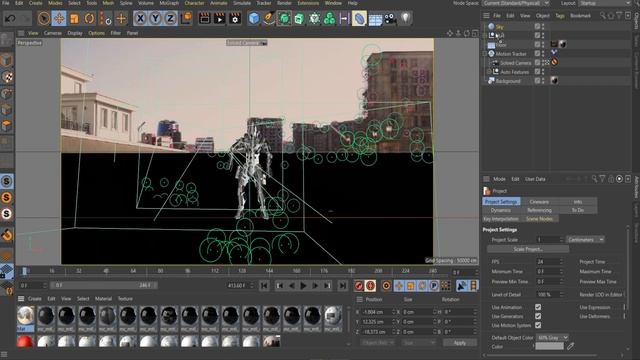Open the Default Object Color dropdown
The image size is (640, 360).
(552, 338)
